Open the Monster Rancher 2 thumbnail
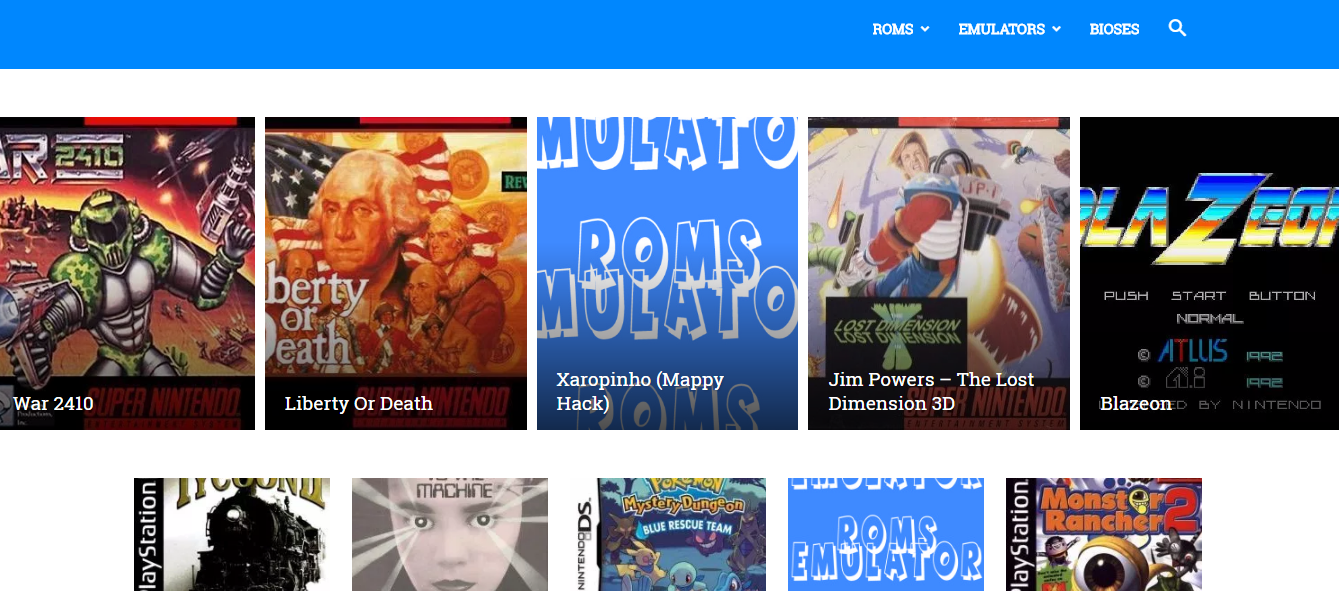 (1104, 534)
